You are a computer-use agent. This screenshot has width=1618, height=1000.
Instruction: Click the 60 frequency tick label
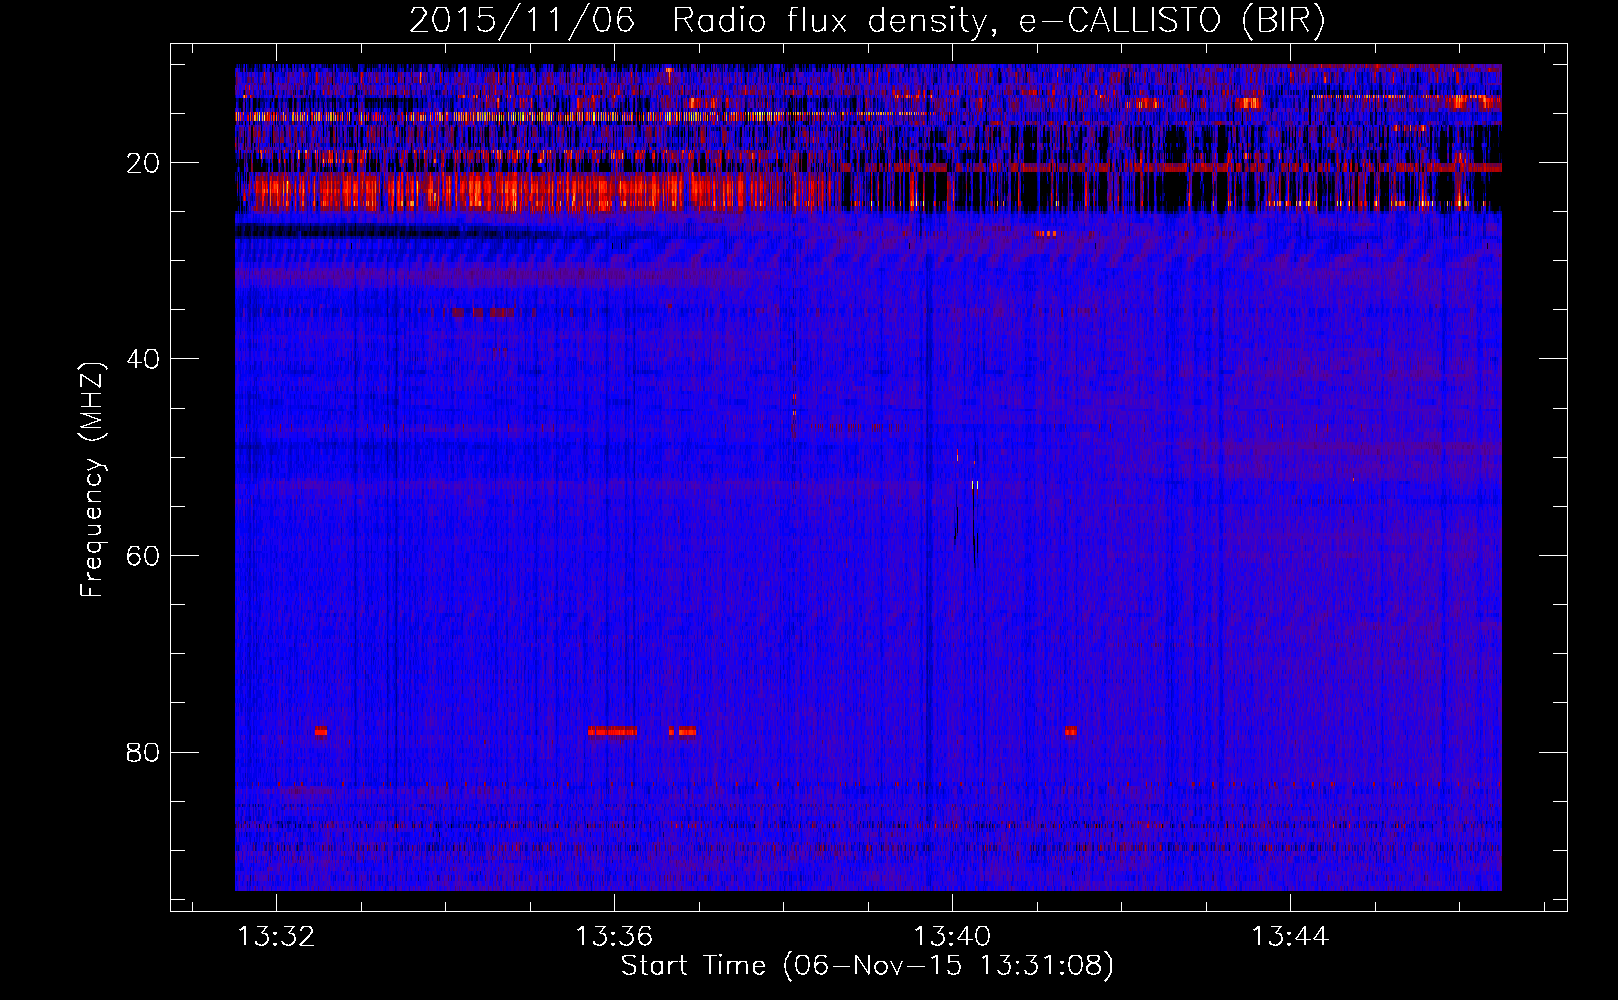pyautogui.click(x=144, y=556)
